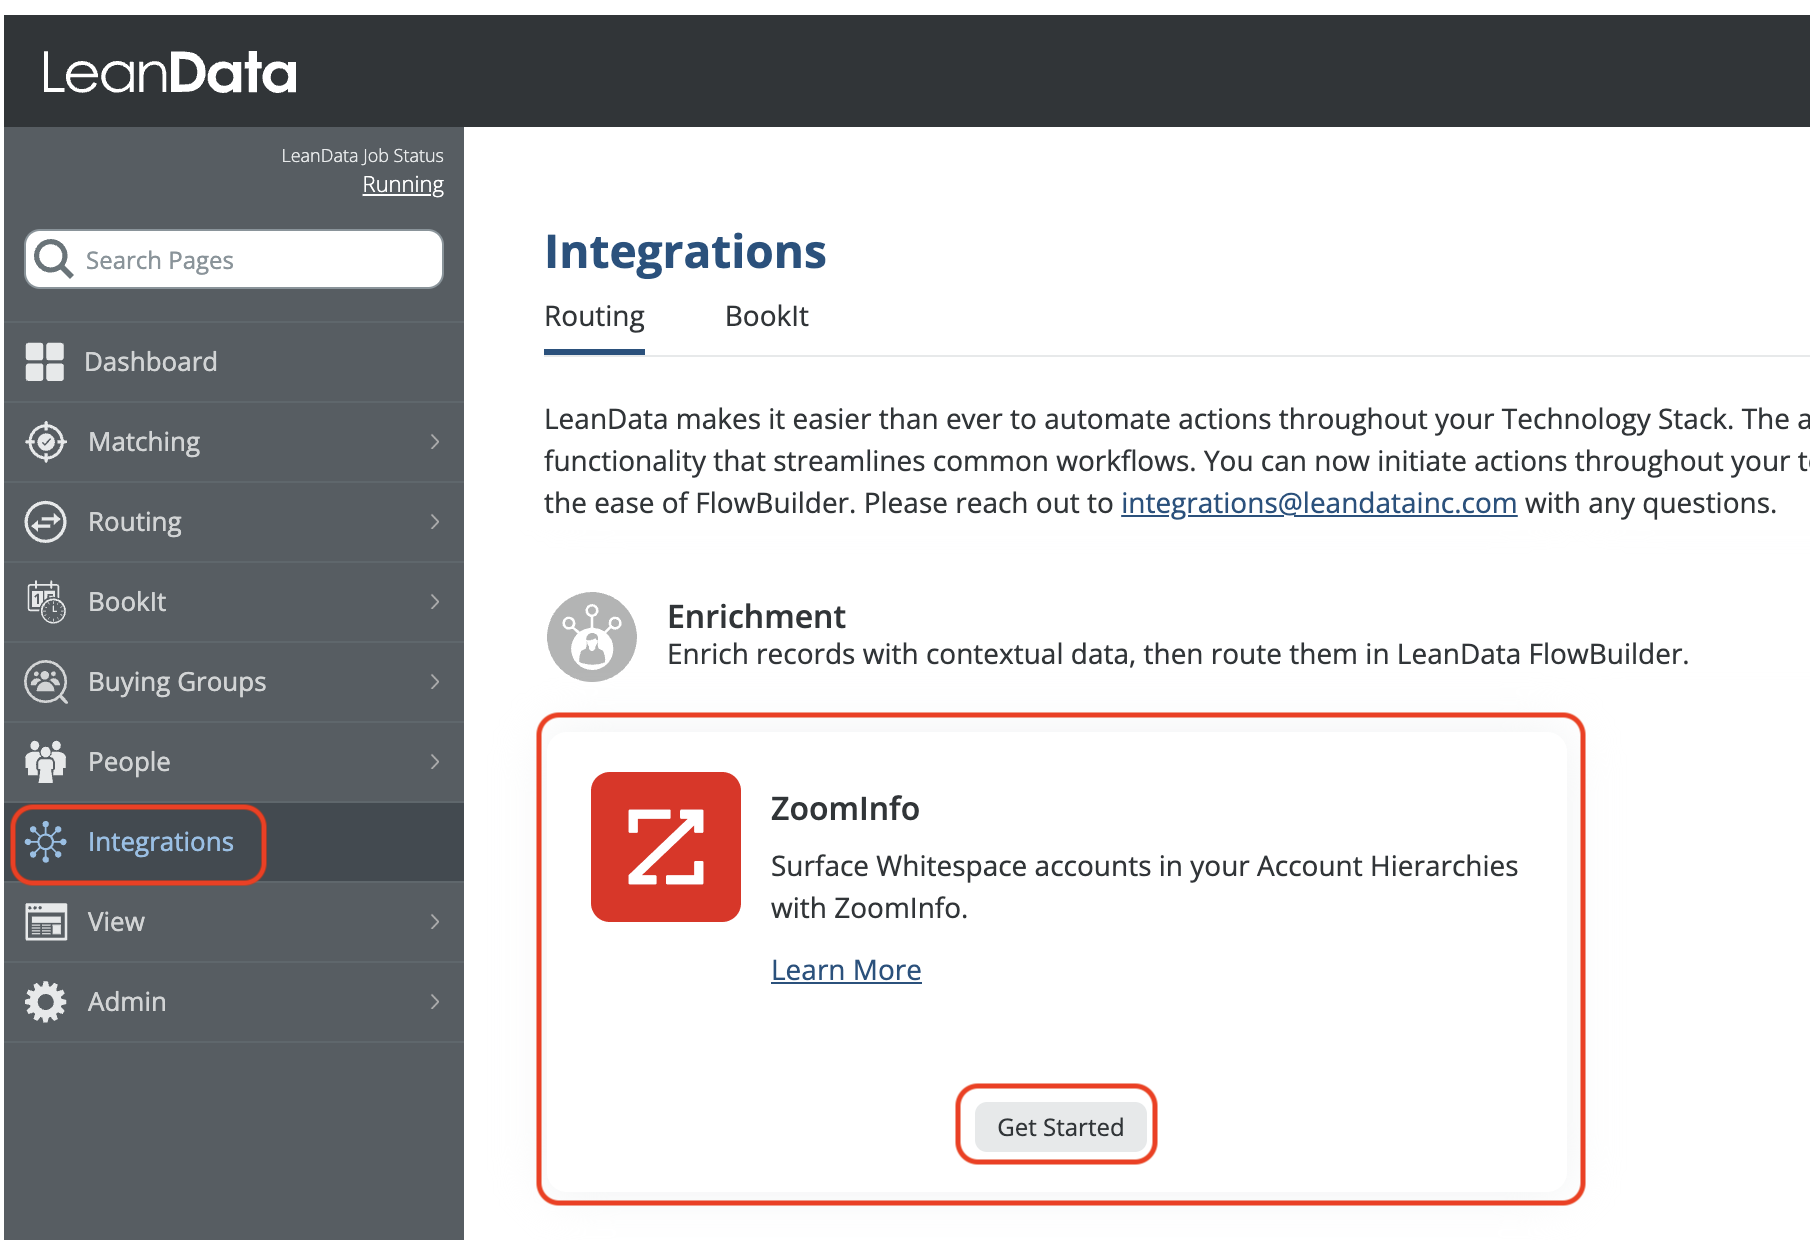
Task: Click the Matching target icon in sidebar
Action: (x=46, y=442)
